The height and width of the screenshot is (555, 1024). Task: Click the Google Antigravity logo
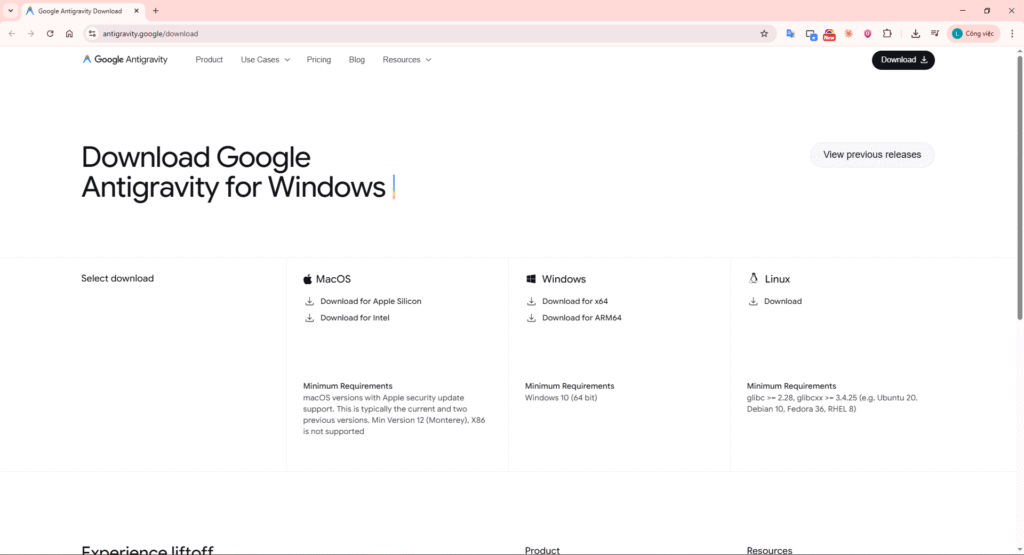tap(125, 60)
